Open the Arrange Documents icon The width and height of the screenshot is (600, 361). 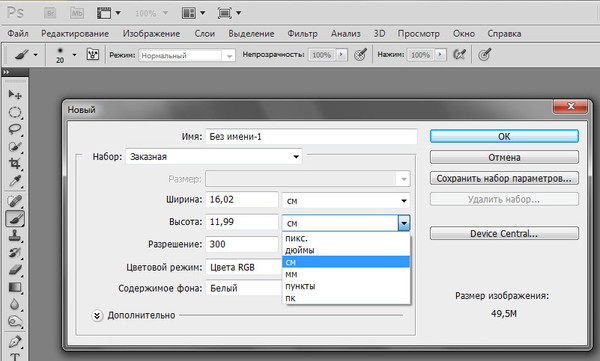pos(193,13)
